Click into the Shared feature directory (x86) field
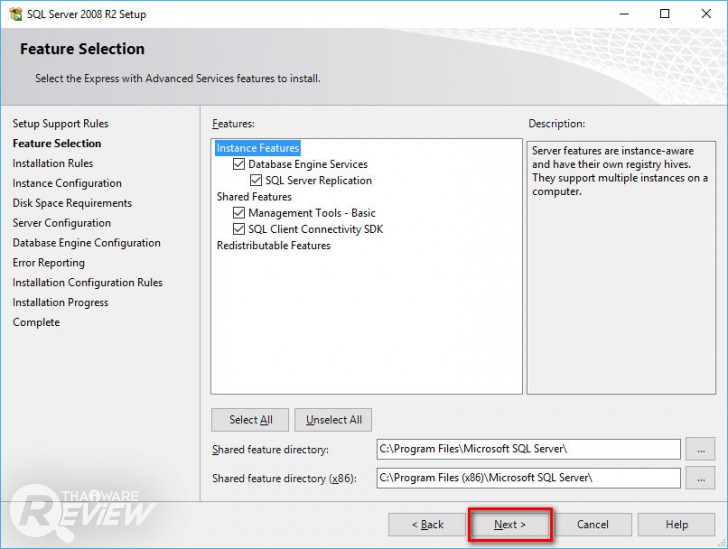728x549 pixels. 528,478
